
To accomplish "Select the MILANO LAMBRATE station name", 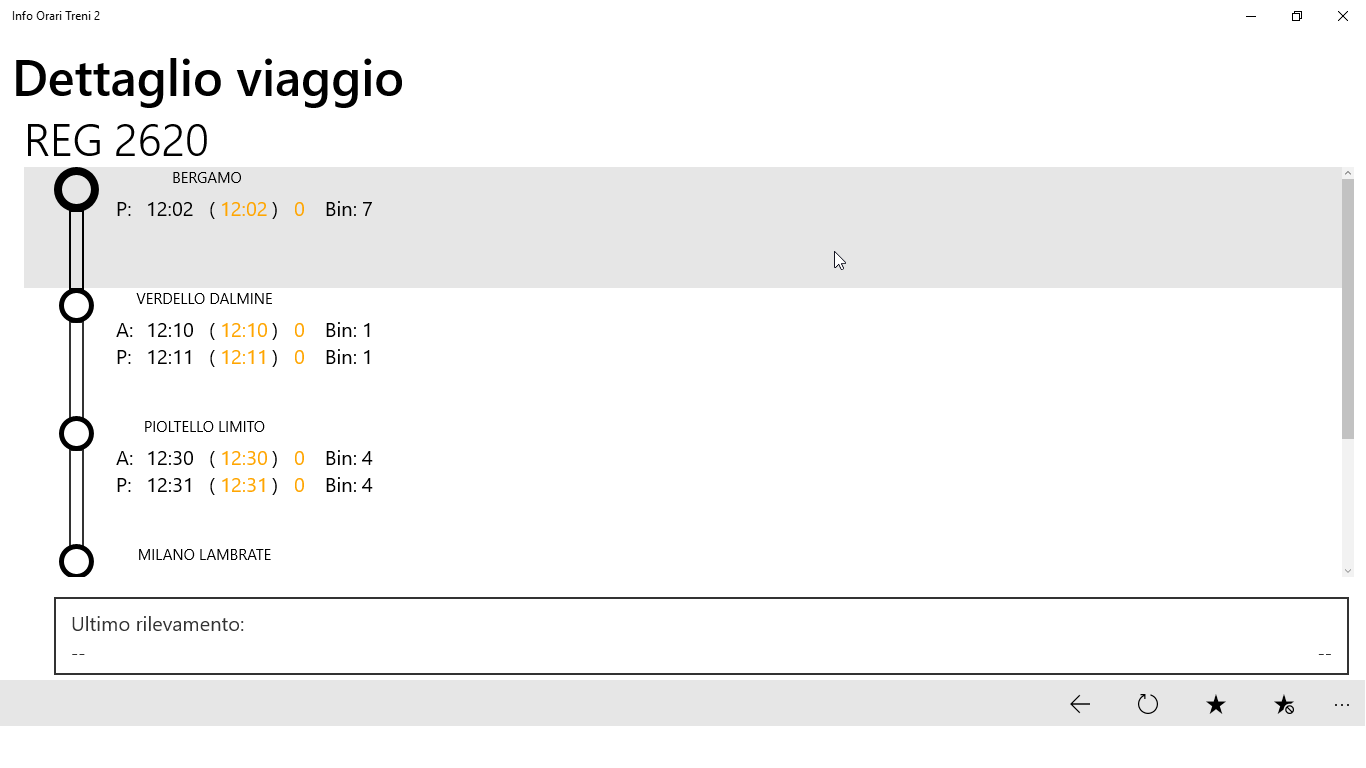I will pyautogui.click(x=204, y=555).
